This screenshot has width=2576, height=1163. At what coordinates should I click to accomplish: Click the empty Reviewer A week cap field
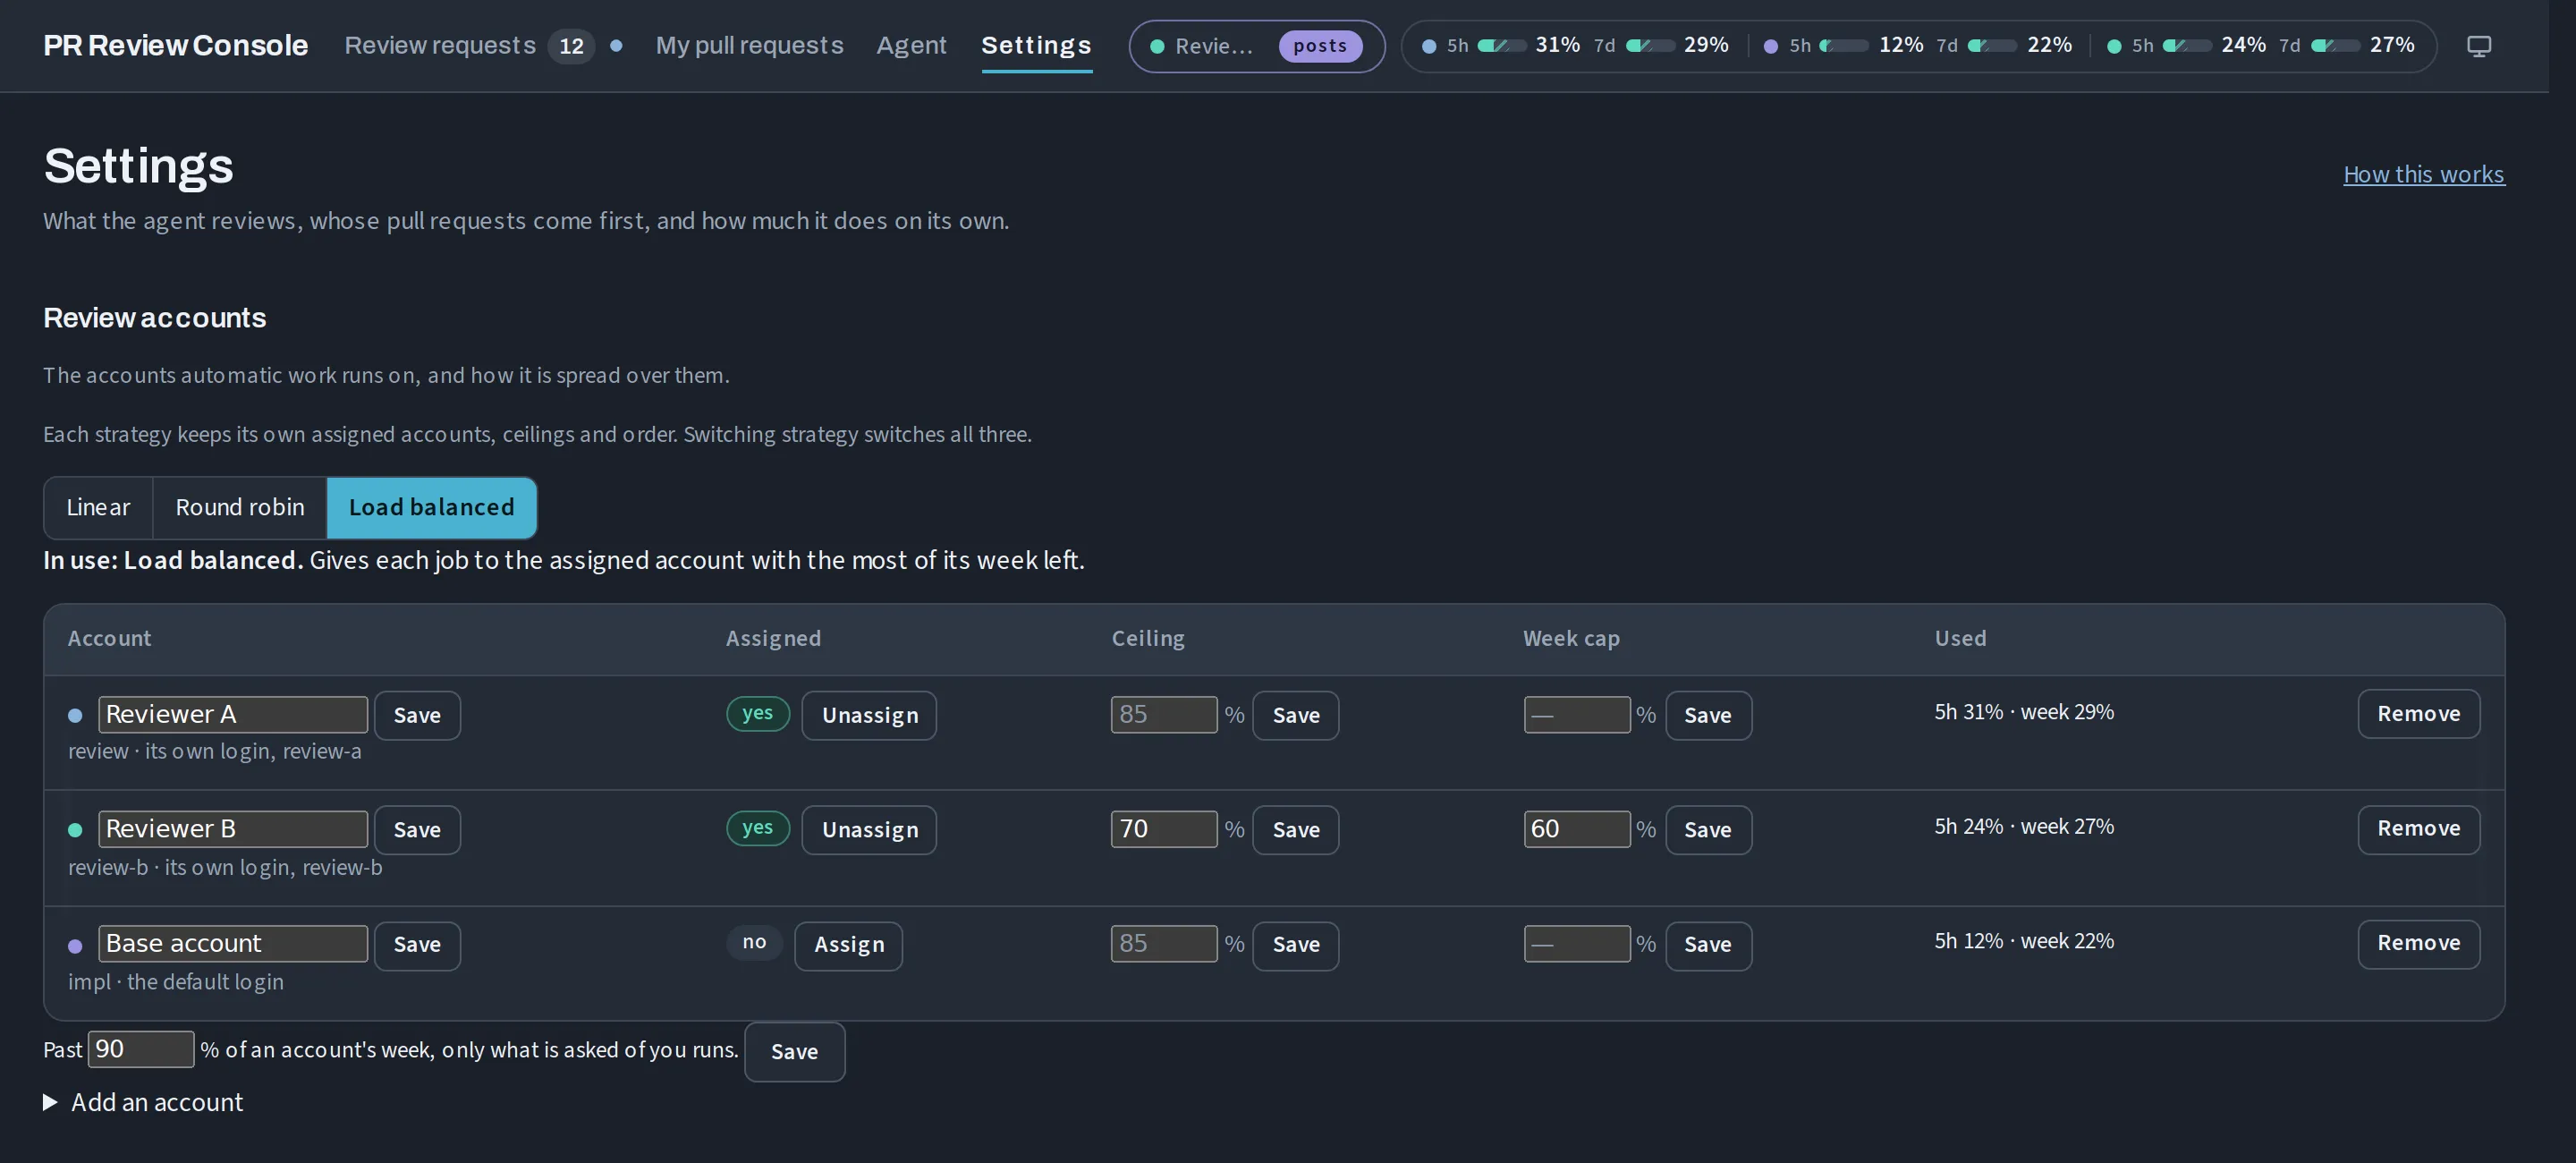(x=1577, y=715)
